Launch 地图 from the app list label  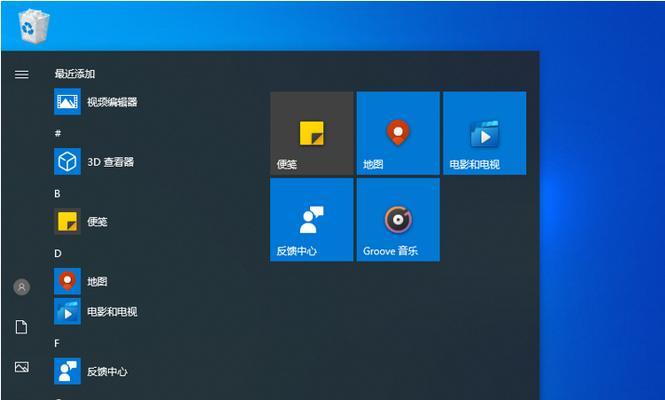97,282
